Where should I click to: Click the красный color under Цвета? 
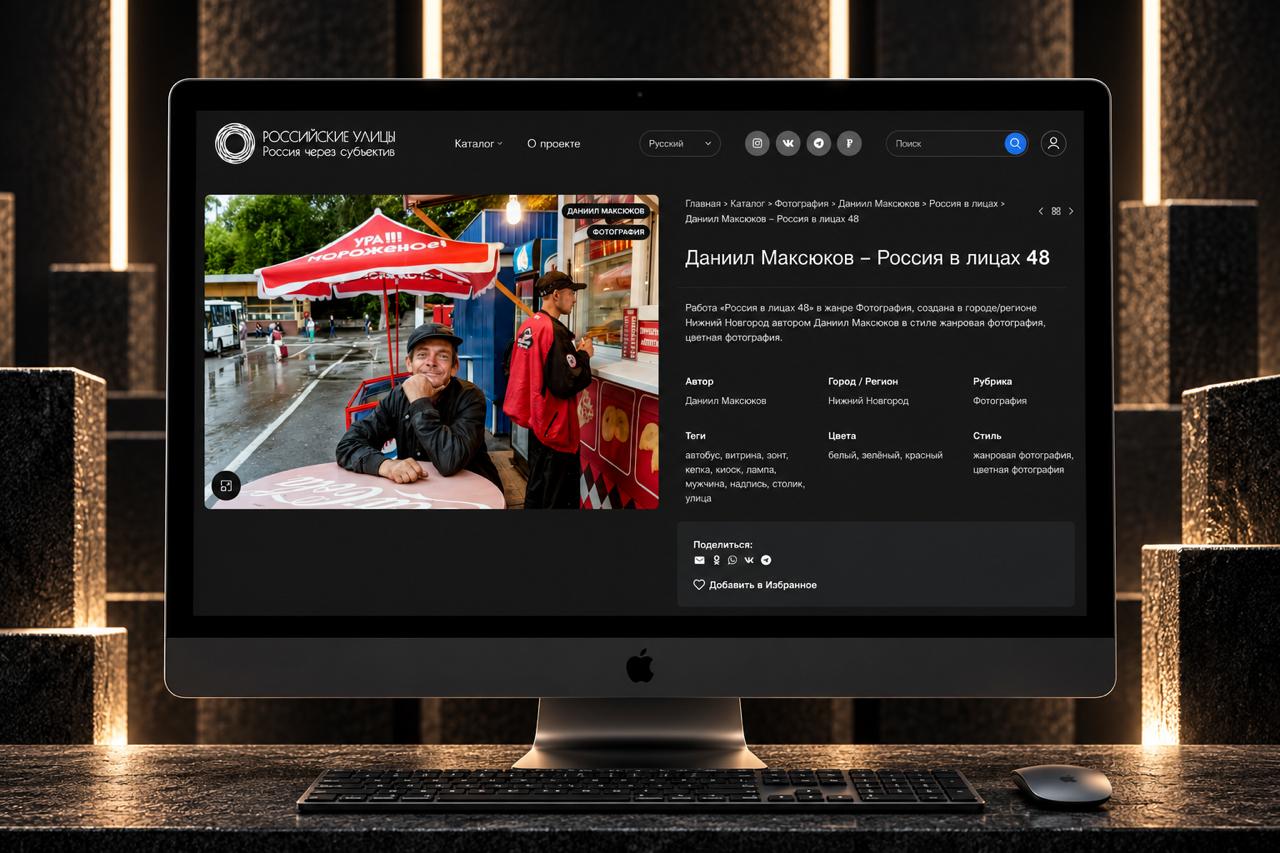(x=924, y=455)
